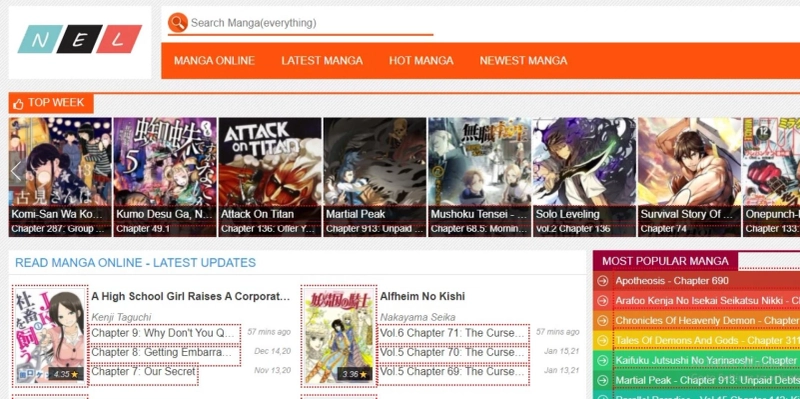Click the TOP WEEK thumbs-up icon
Image resolution: width=800 pixels, height=399 pixels.
19,104
